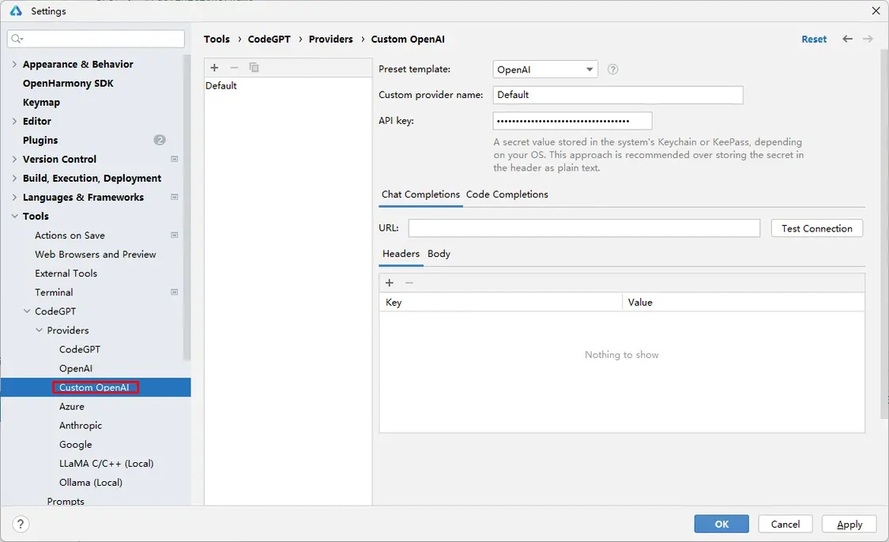889x542 pixels.
Task: Expand the Version Control section
Action: point(14,160)
